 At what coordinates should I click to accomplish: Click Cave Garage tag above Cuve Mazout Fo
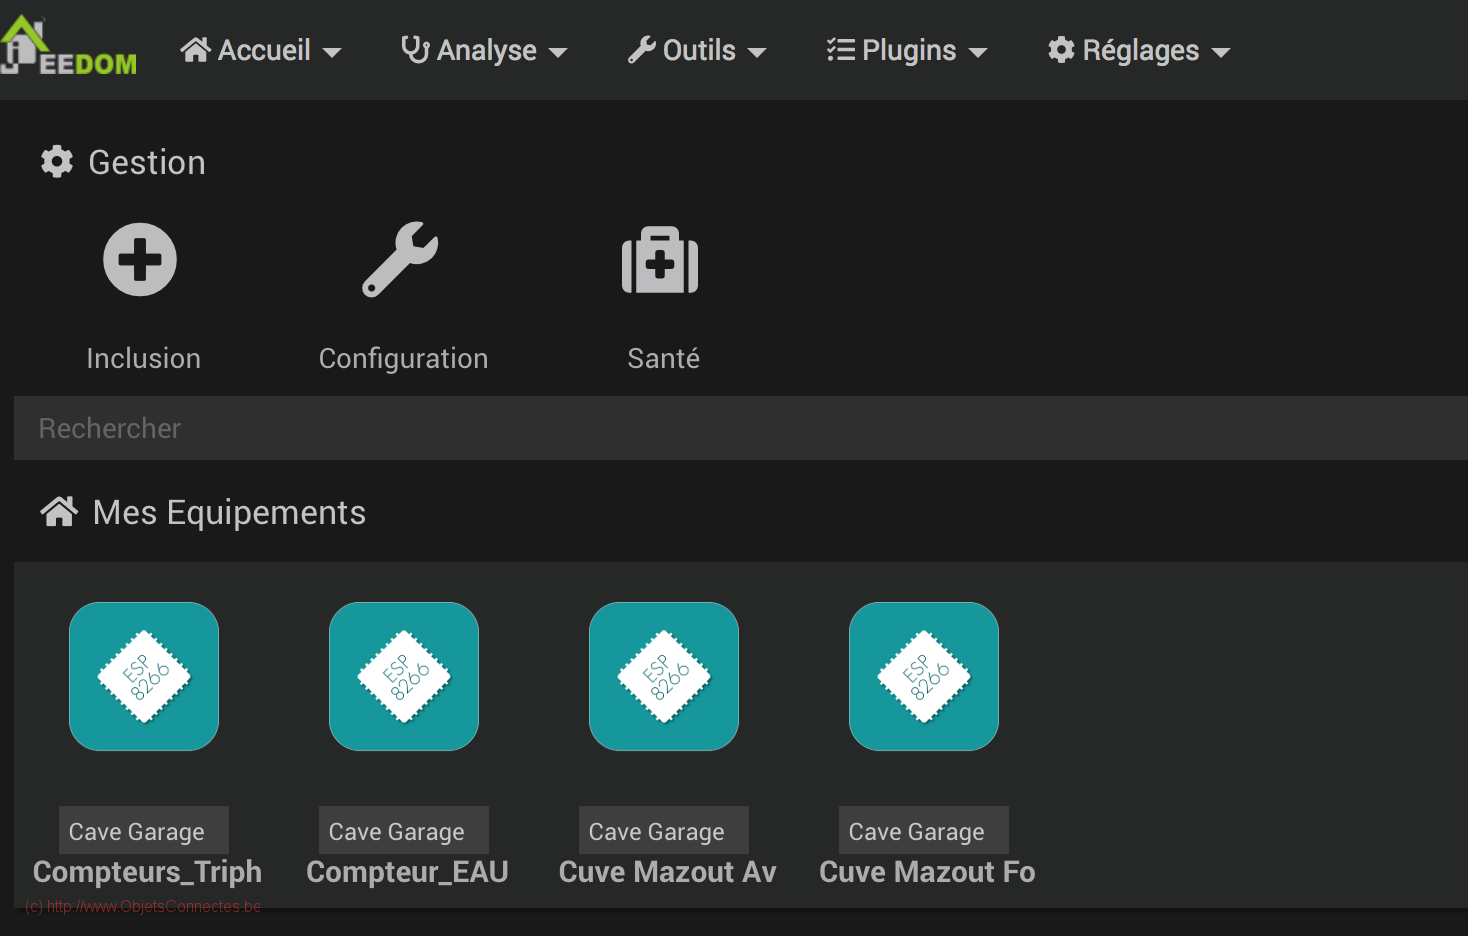point(924,831)
